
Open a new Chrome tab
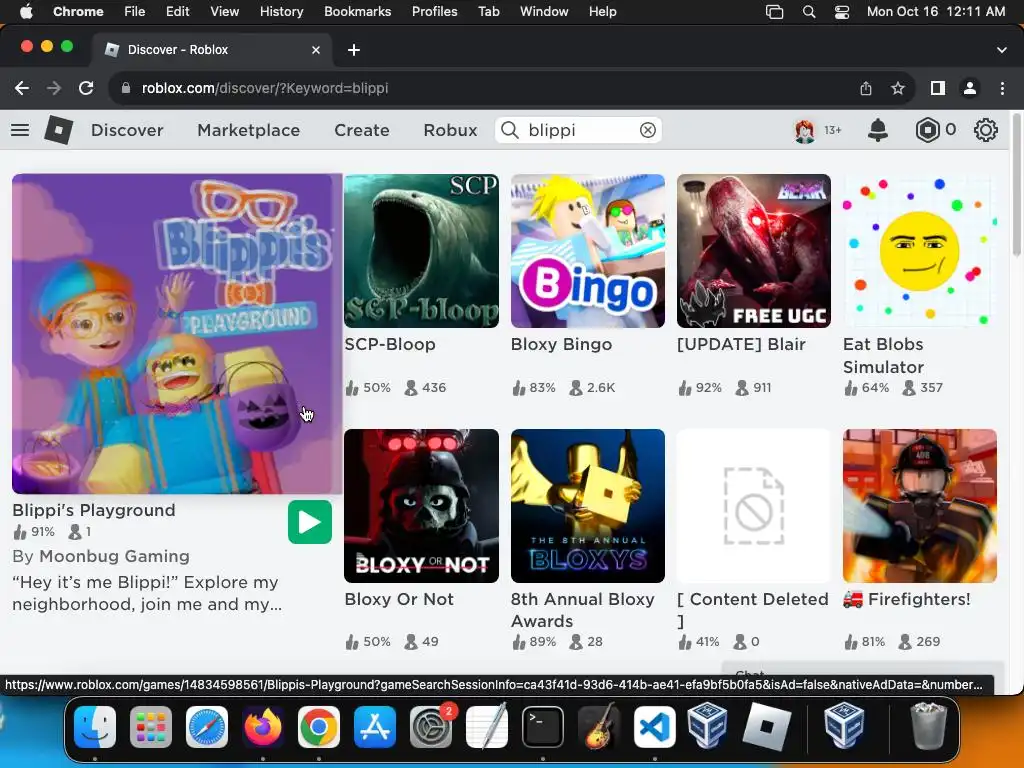click(x=353, y=50)
